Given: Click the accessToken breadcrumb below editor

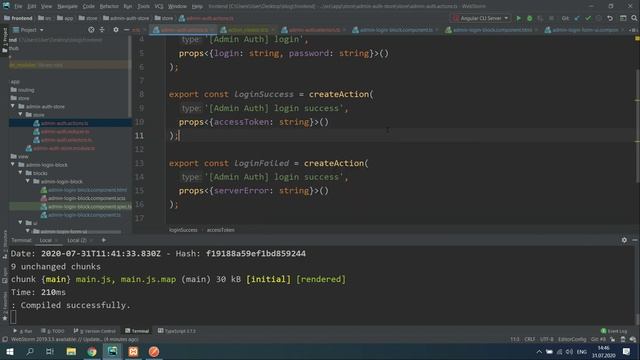Looking at the screenshot, I should (220, 230).
